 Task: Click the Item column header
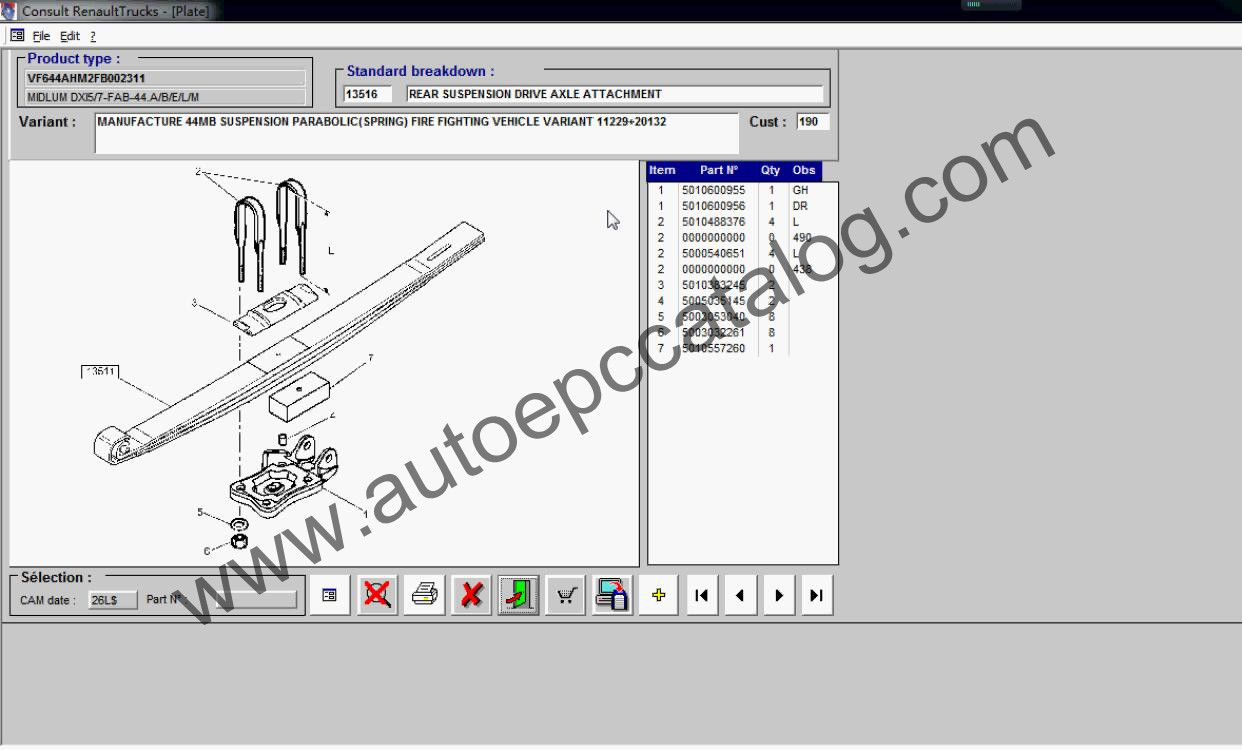click(x=662, y=171)
